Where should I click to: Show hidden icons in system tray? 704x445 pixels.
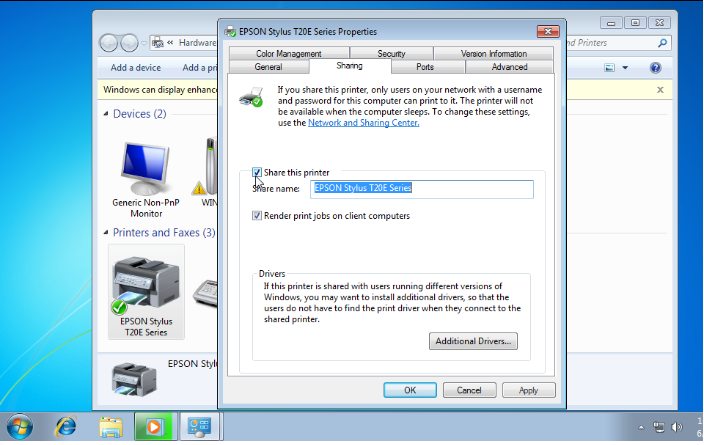[641, 427]
